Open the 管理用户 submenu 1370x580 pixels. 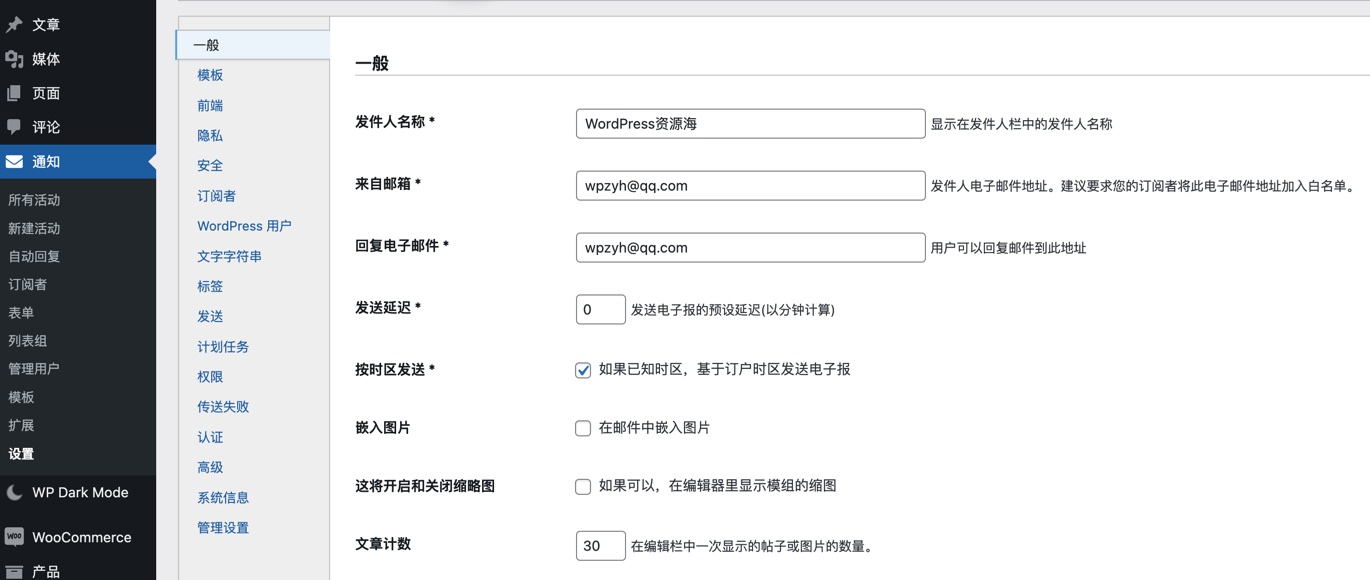pos(34,368)
